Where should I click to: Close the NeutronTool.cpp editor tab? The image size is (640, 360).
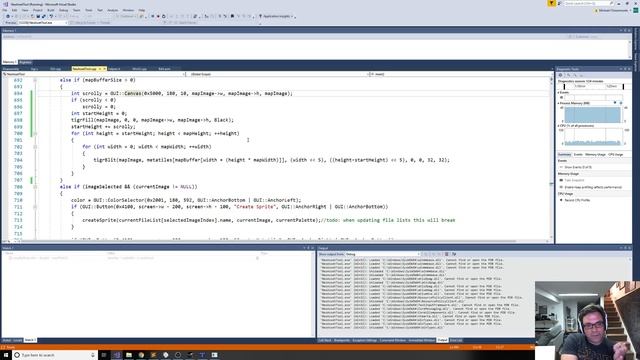tap(104, 69)
